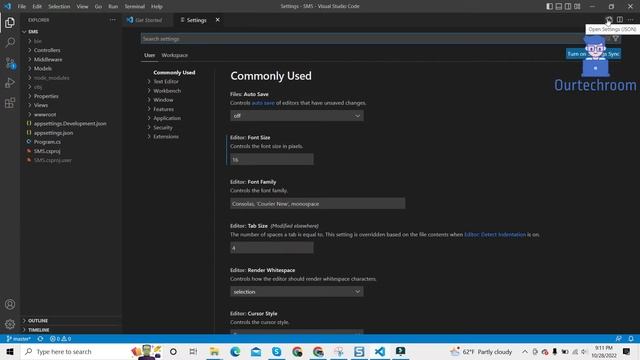The width and height of the screenshot is (640, 360).
Task: Click the settings filter funnel icon
Action: point(616,38)
